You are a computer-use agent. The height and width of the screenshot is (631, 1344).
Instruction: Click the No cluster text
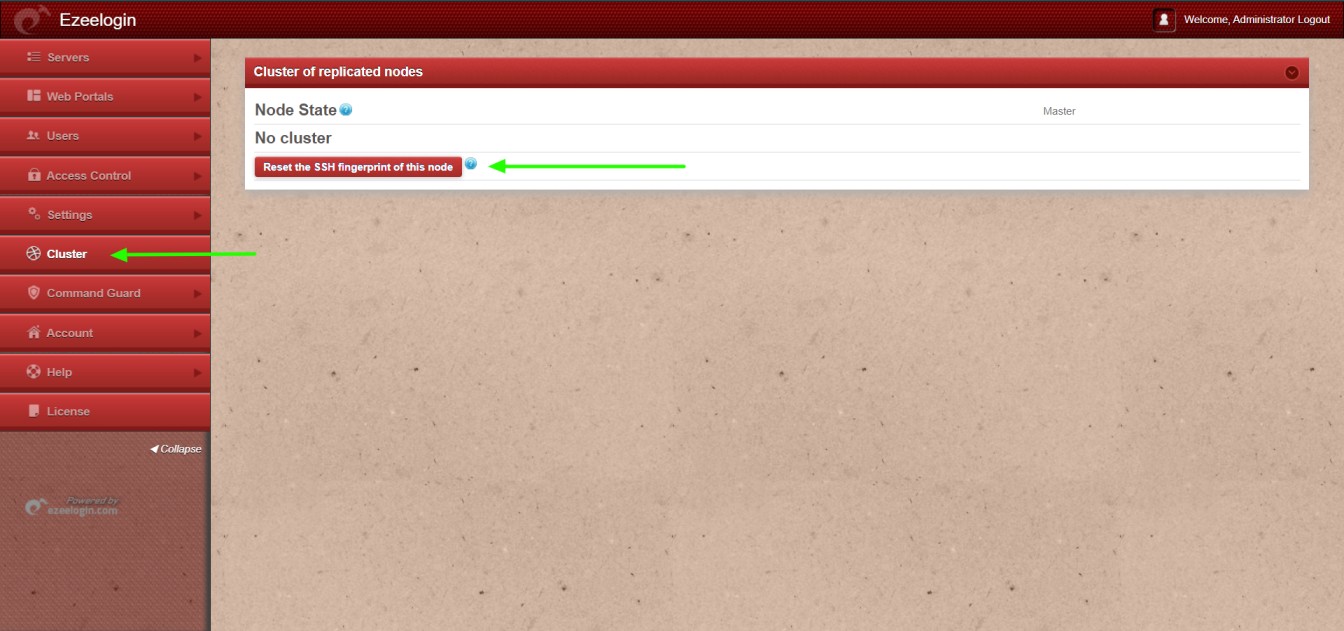pyautogui.click(x=293, y=138)
